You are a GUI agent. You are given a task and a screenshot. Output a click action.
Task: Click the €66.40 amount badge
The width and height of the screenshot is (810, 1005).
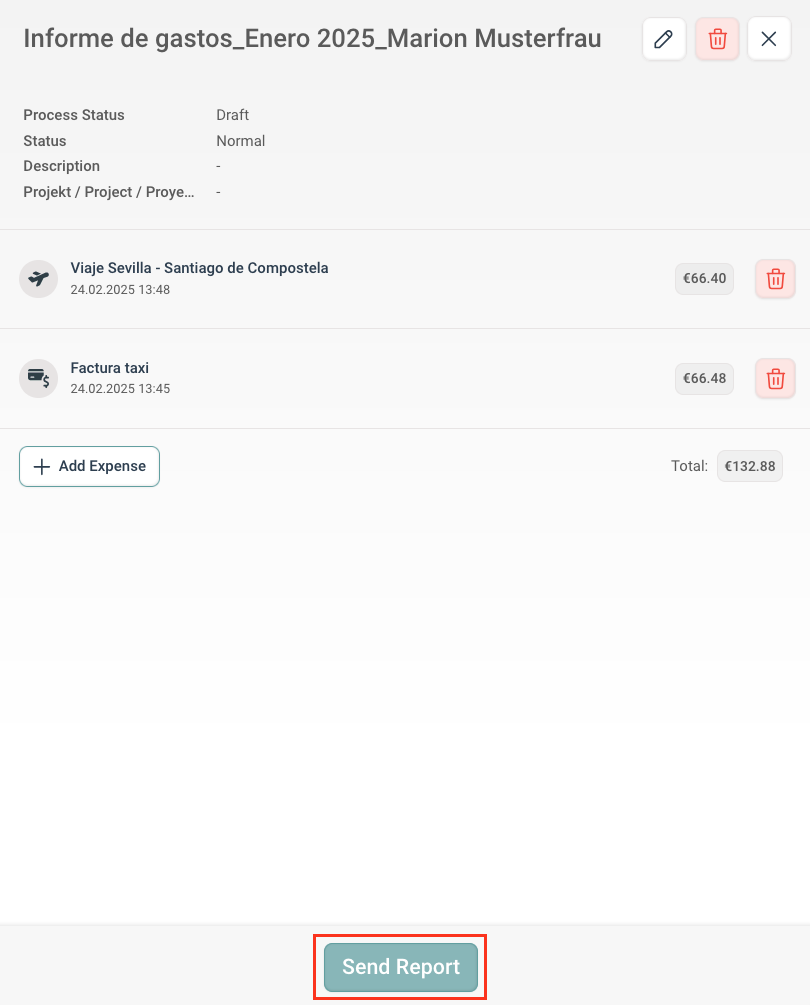point(704,279)
